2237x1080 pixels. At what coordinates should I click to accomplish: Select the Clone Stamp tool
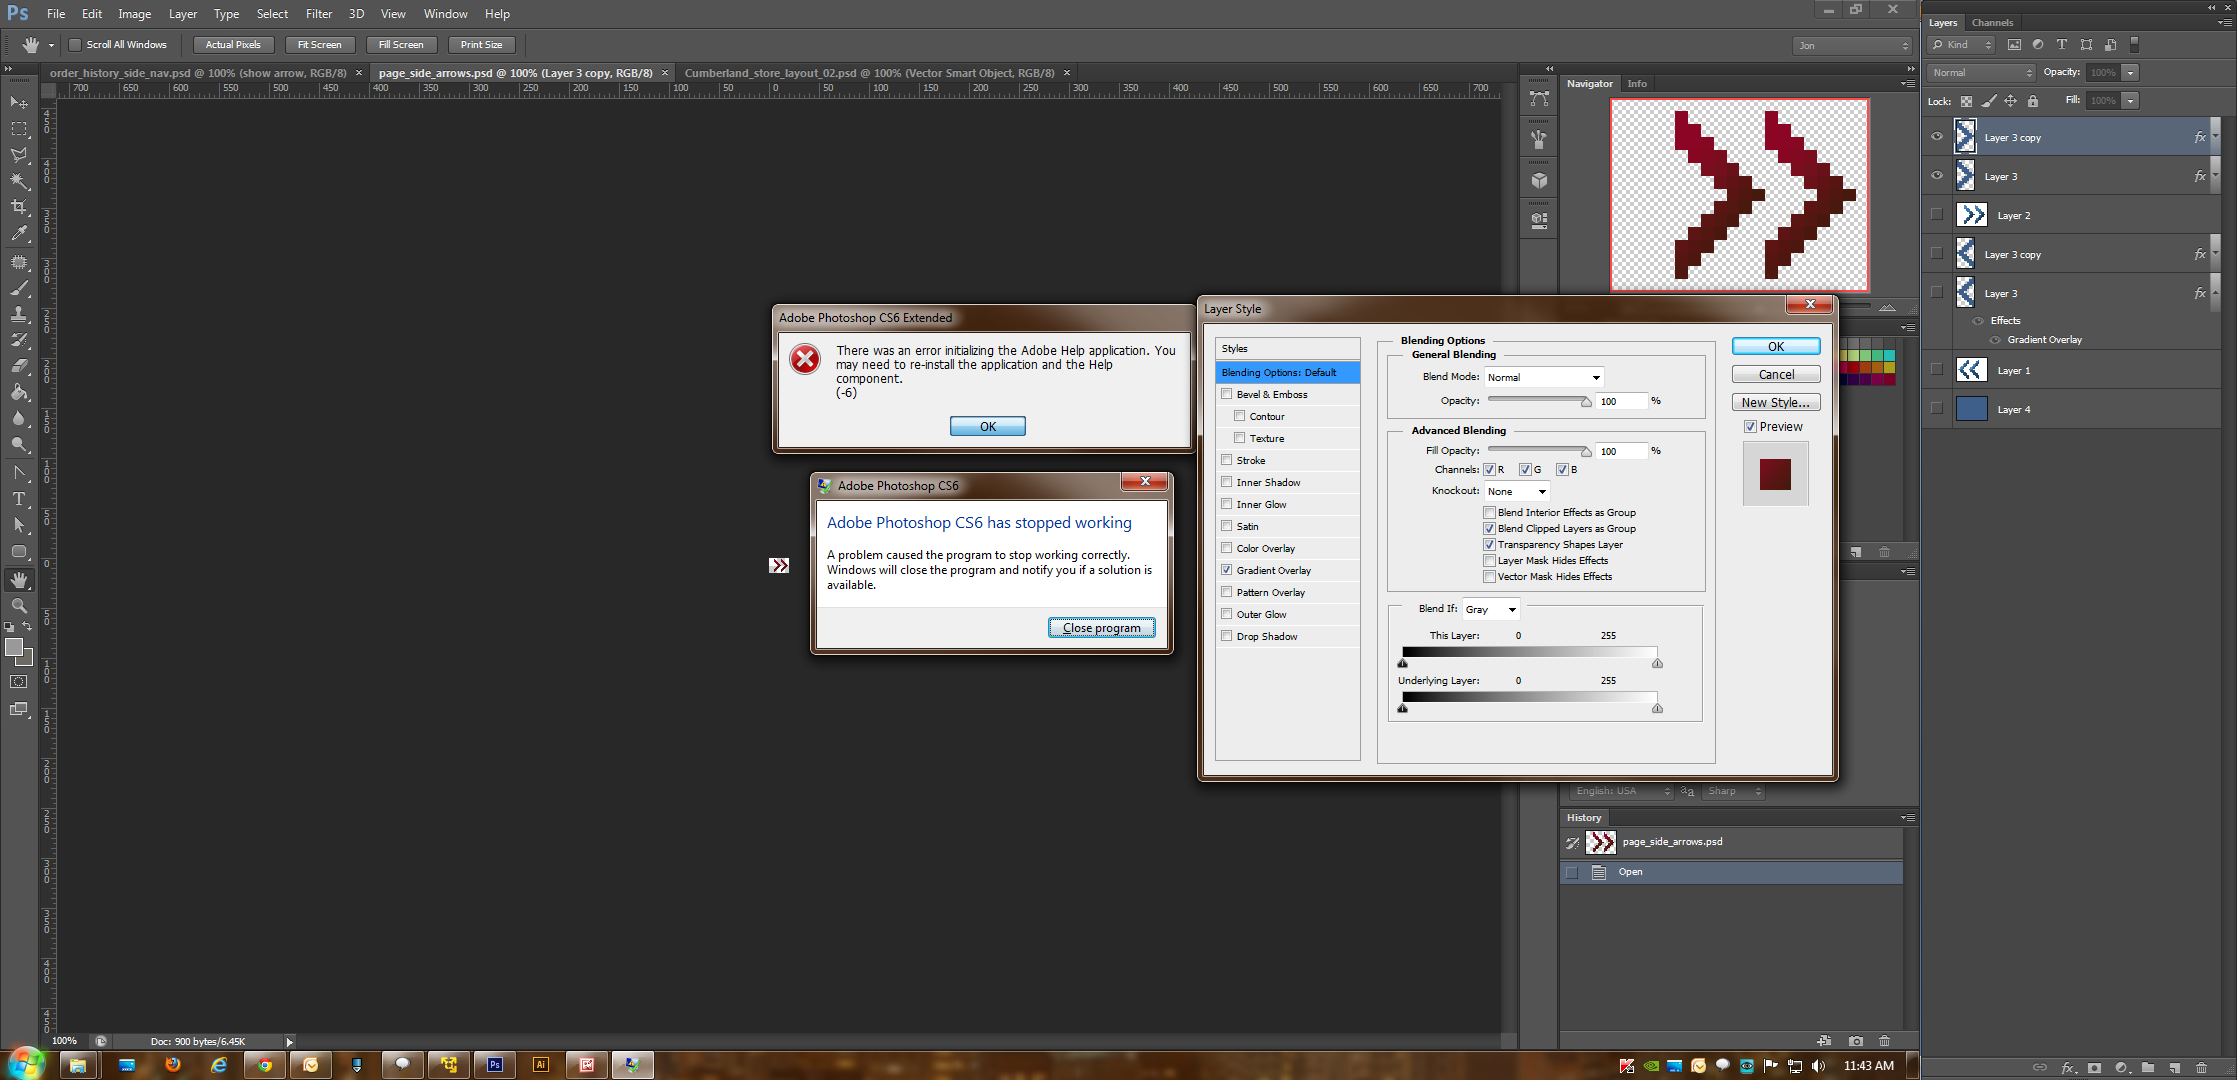(x=19, y=314)
